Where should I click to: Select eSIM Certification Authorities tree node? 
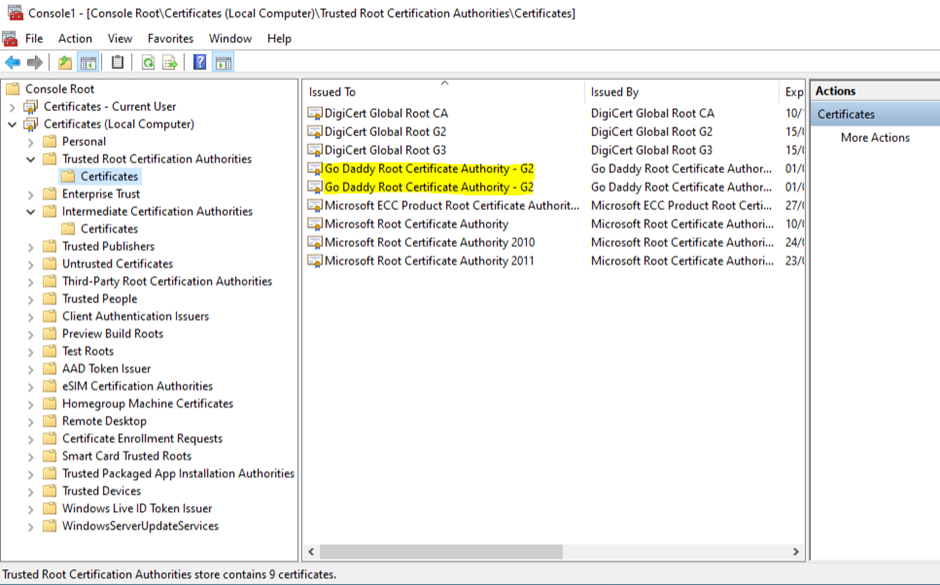pos(137,386)
